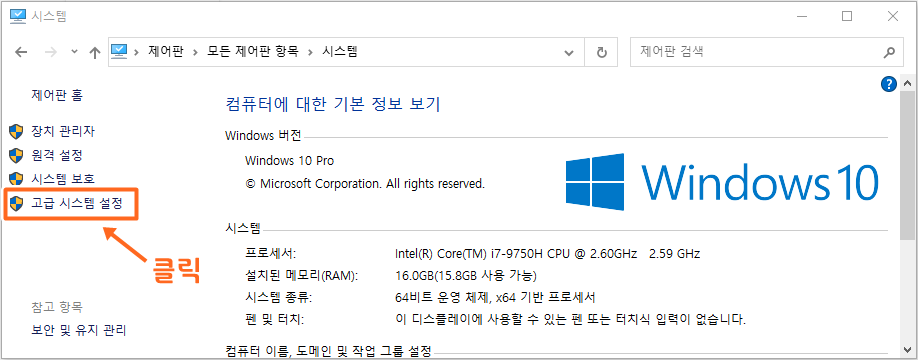
Task: Refresh the page with the refresh button
Action: 601,53
